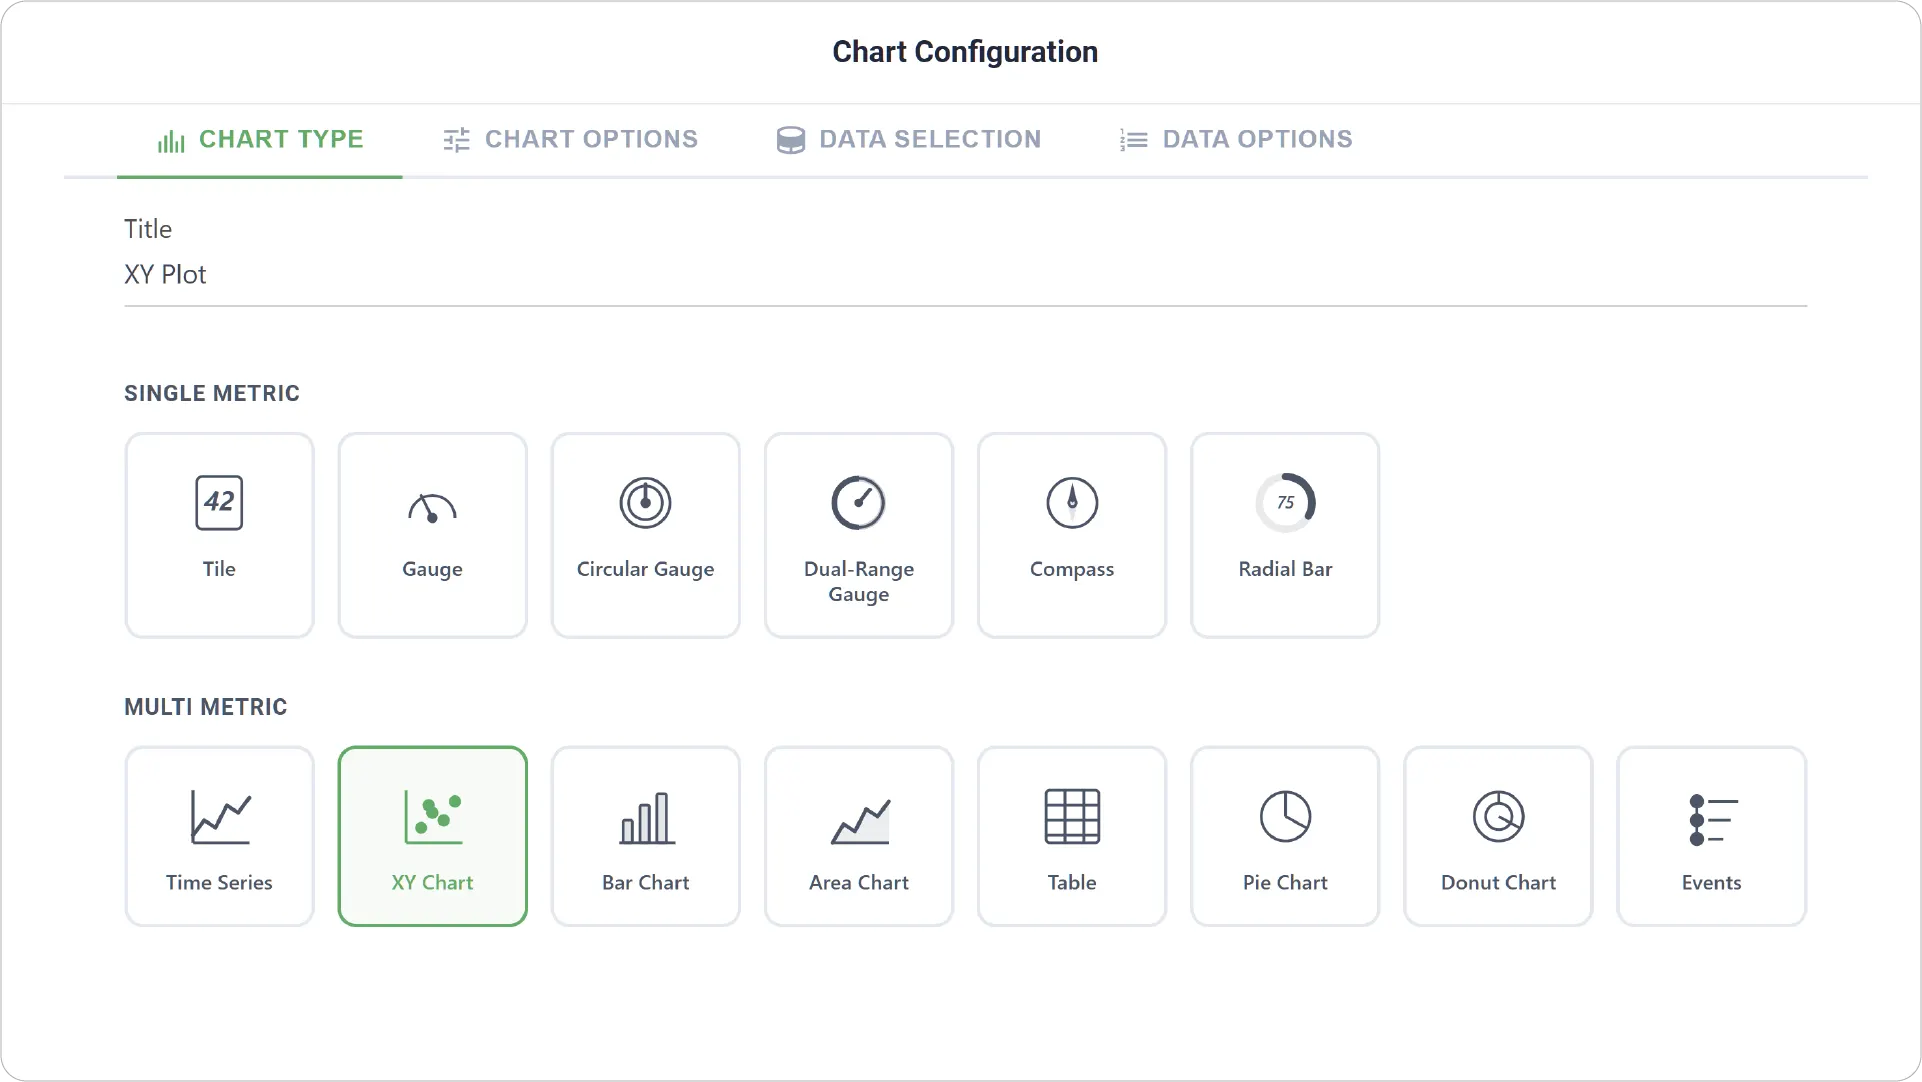This screenshot has height=1082, width=1922.
Task: Choose the Pie Chart icon
Action: pyautogui.click(x=1285, y=836)
